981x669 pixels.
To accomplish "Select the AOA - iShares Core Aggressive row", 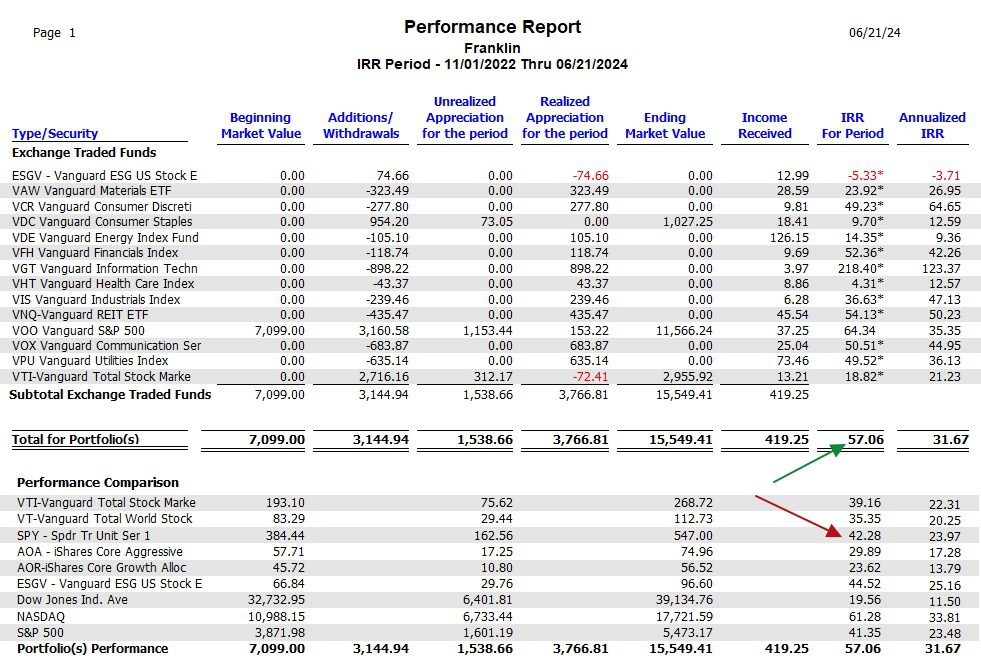I will (490, 552).
